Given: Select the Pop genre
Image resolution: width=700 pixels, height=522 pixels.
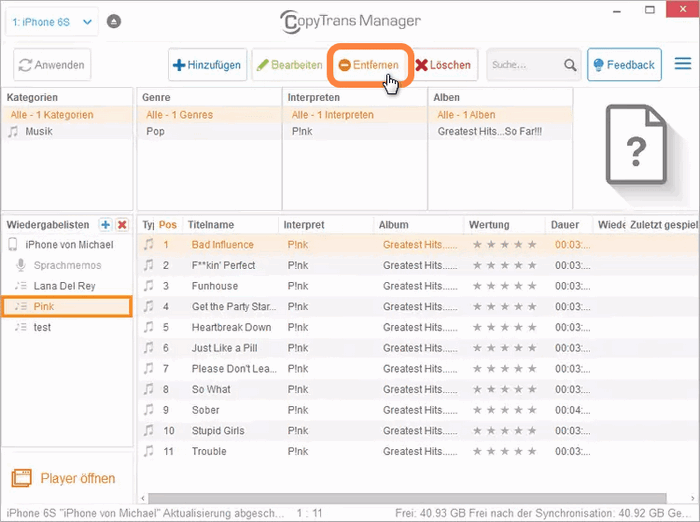Looking at the screenshot, I should [x=209, y=131].
